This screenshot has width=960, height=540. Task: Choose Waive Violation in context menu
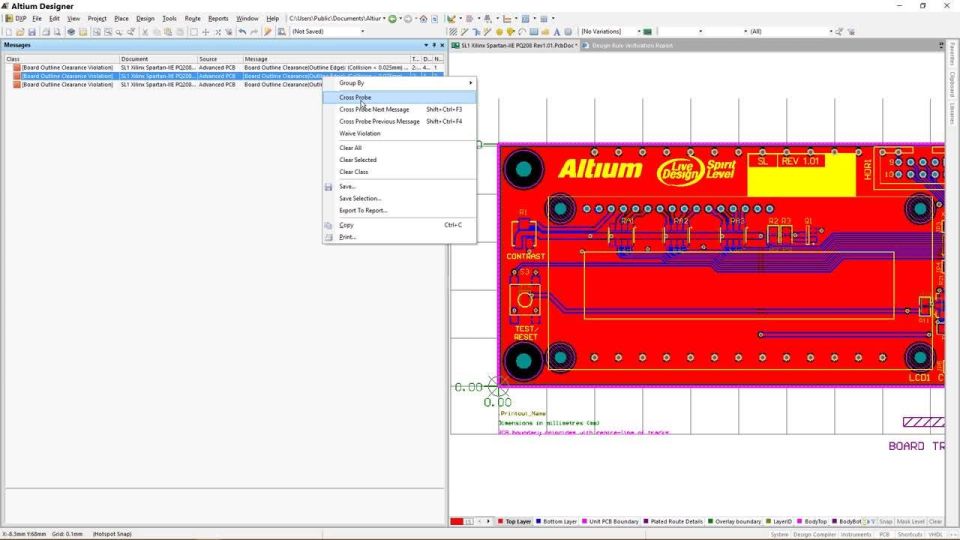[x=360, y=133]
